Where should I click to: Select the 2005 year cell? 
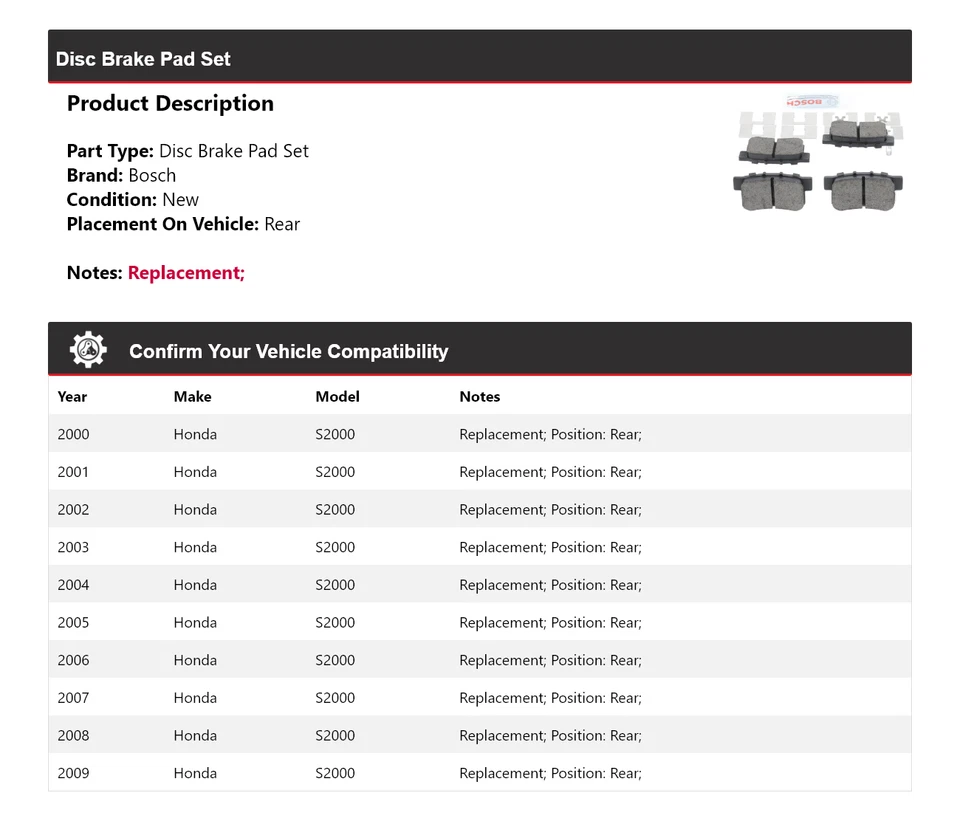click(x=73, y=623)
